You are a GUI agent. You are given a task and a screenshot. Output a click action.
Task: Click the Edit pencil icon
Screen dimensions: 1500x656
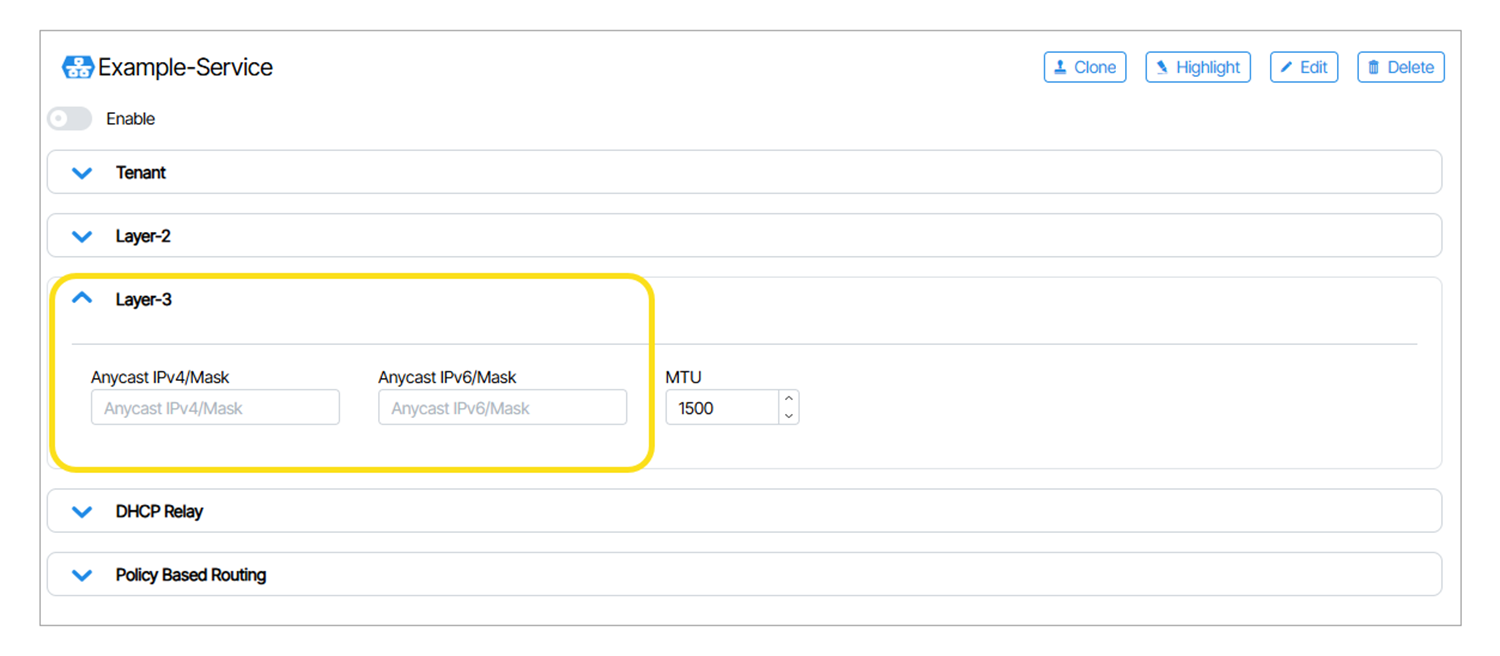click(1287, 68)
